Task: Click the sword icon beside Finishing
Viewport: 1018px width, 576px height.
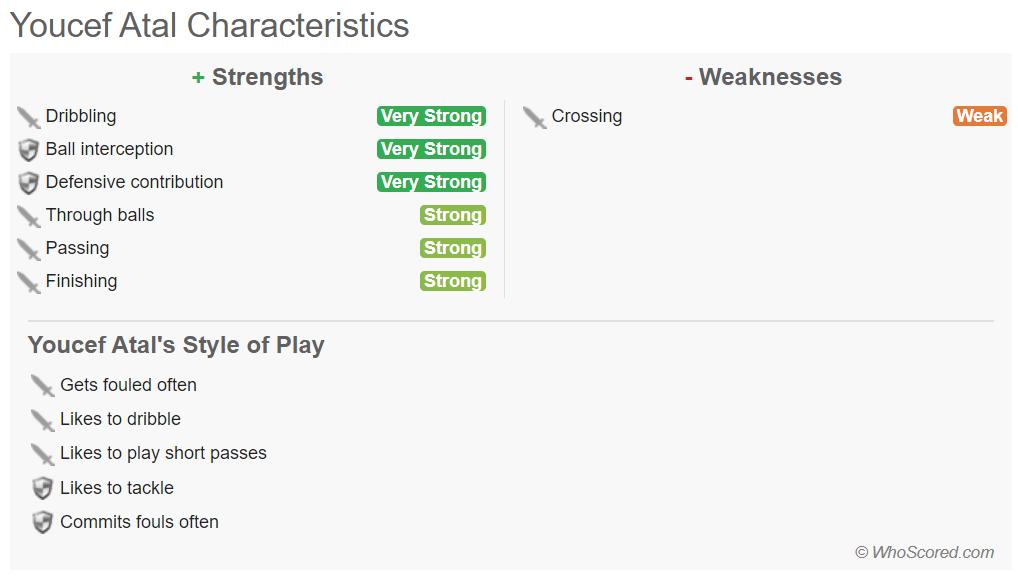Action: tap(28, 282)
